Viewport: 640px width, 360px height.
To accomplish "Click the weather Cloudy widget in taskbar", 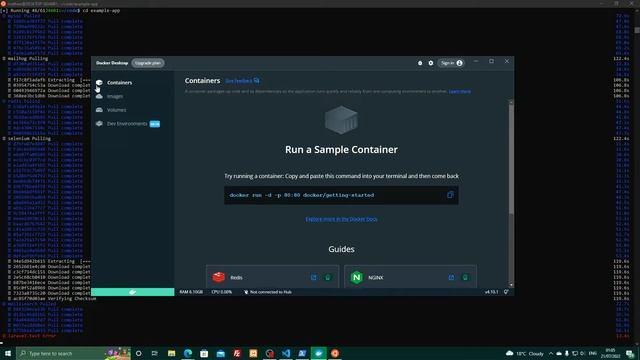I will [524, 353].
